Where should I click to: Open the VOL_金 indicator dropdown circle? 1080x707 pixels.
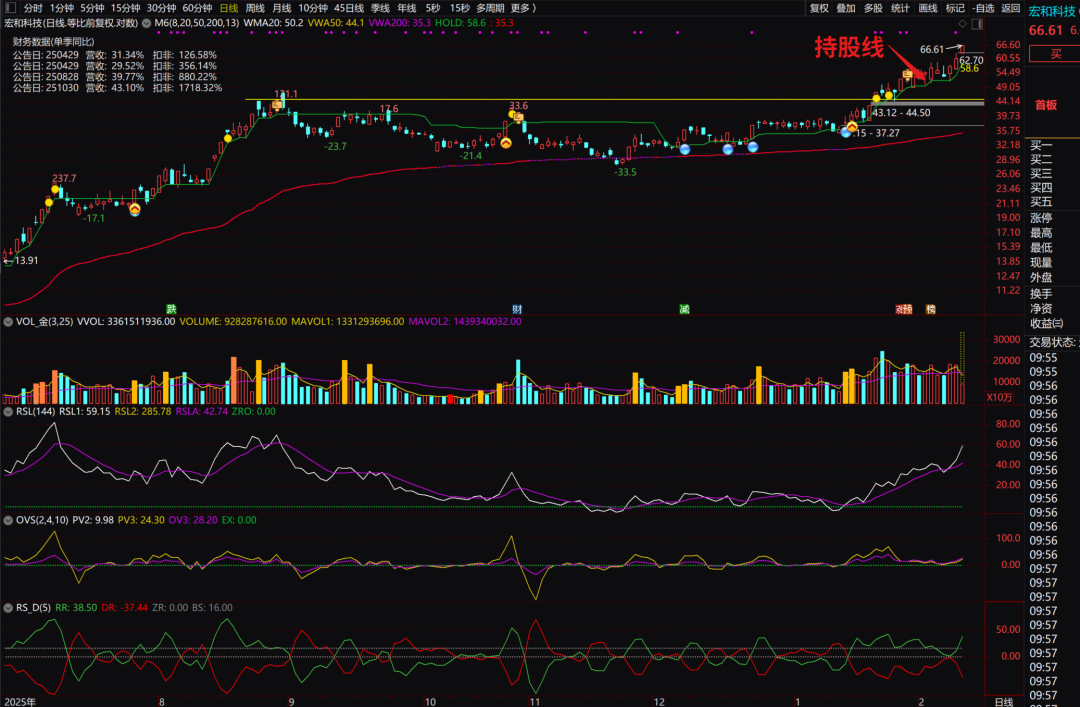pyautogui.click(x=8, y=321)
